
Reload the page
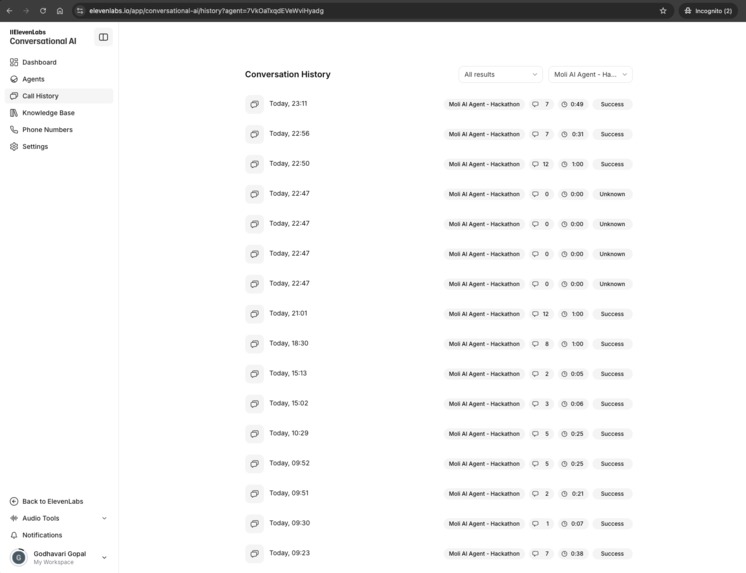[43, 10]
